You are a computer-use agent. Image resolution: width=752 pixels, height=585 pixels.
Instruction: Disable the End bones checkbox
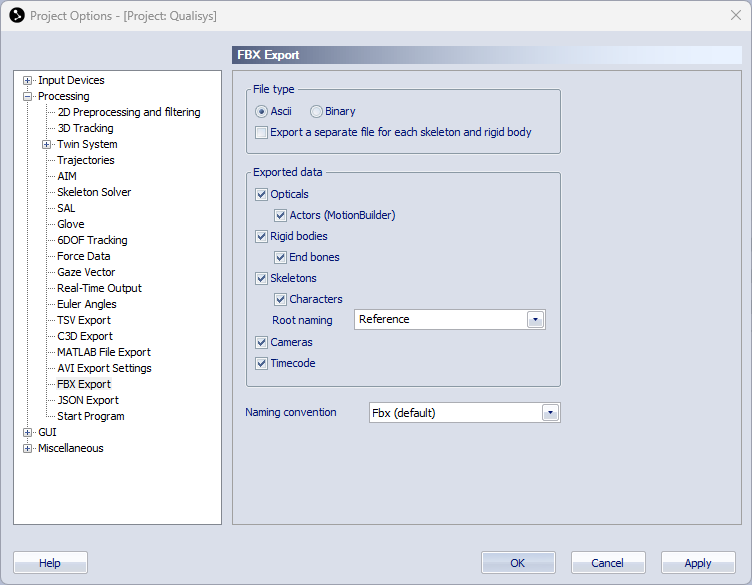pyautogui.click(x=281, y=257)
